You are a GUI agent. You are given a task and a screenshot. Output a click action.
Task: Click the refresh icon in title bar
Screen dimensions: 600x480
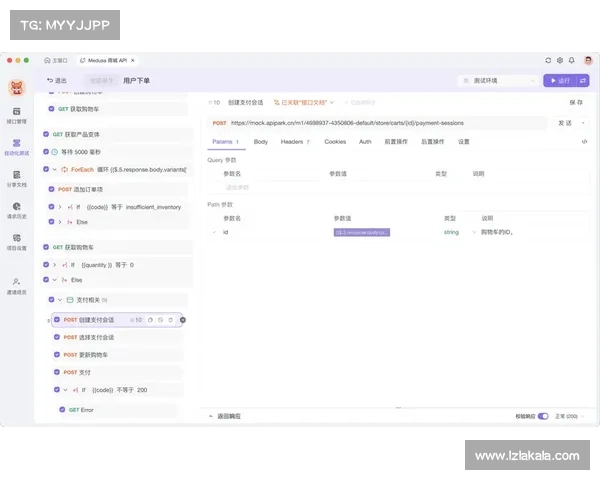(x=548, y=60)
